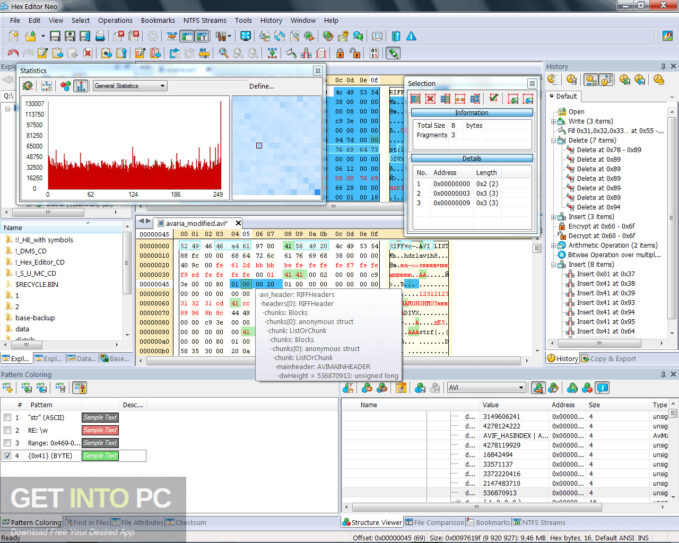Click the Save file toolbar icon
The width and height of the screenshot is (679, 543).
click(x=55, y=36)
